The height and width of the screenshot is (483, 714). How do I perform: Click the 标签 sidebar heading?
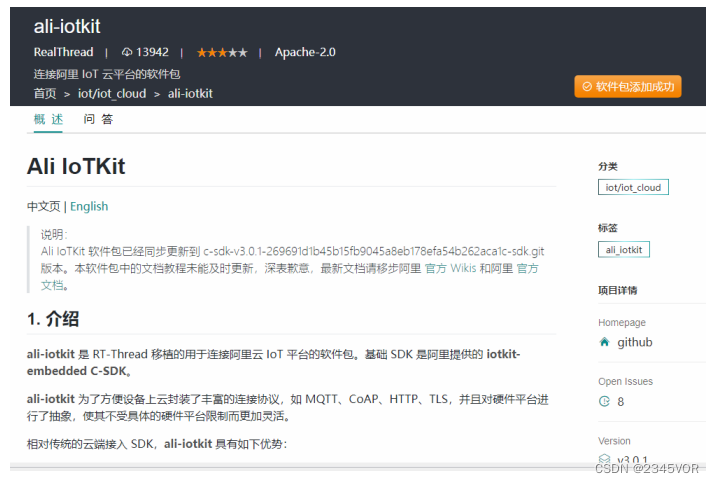608,228
